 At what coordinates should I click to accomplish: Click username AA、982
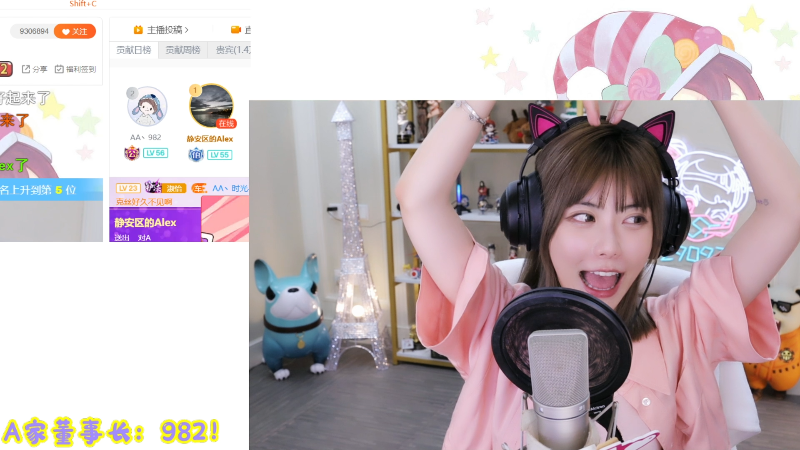(x=146, y=137)
